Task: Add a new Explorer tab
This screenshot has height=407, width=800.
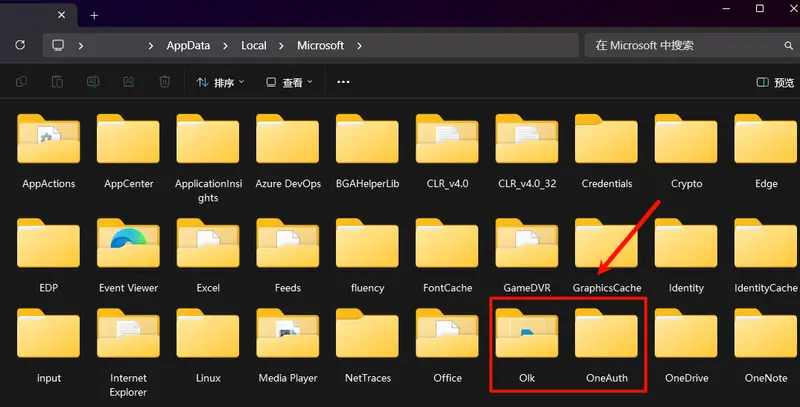Action: (x=94, y=15)
